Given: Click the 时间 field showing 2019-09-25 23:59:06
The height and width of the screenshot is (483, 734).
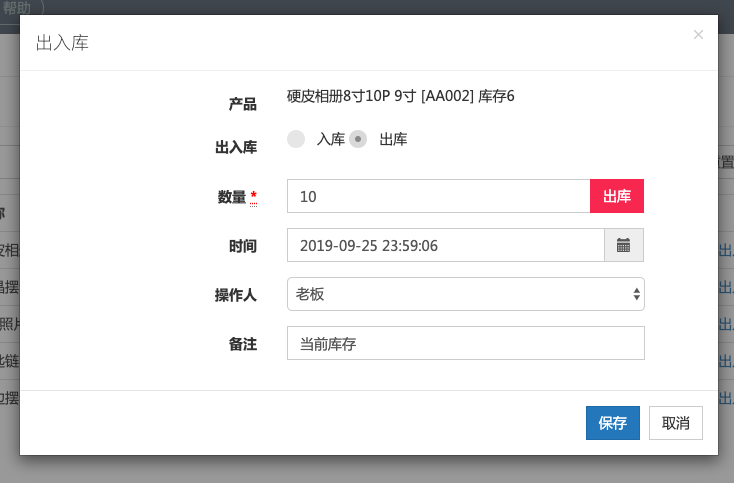Looking at the screenshot, I should [x=445, y=245].
